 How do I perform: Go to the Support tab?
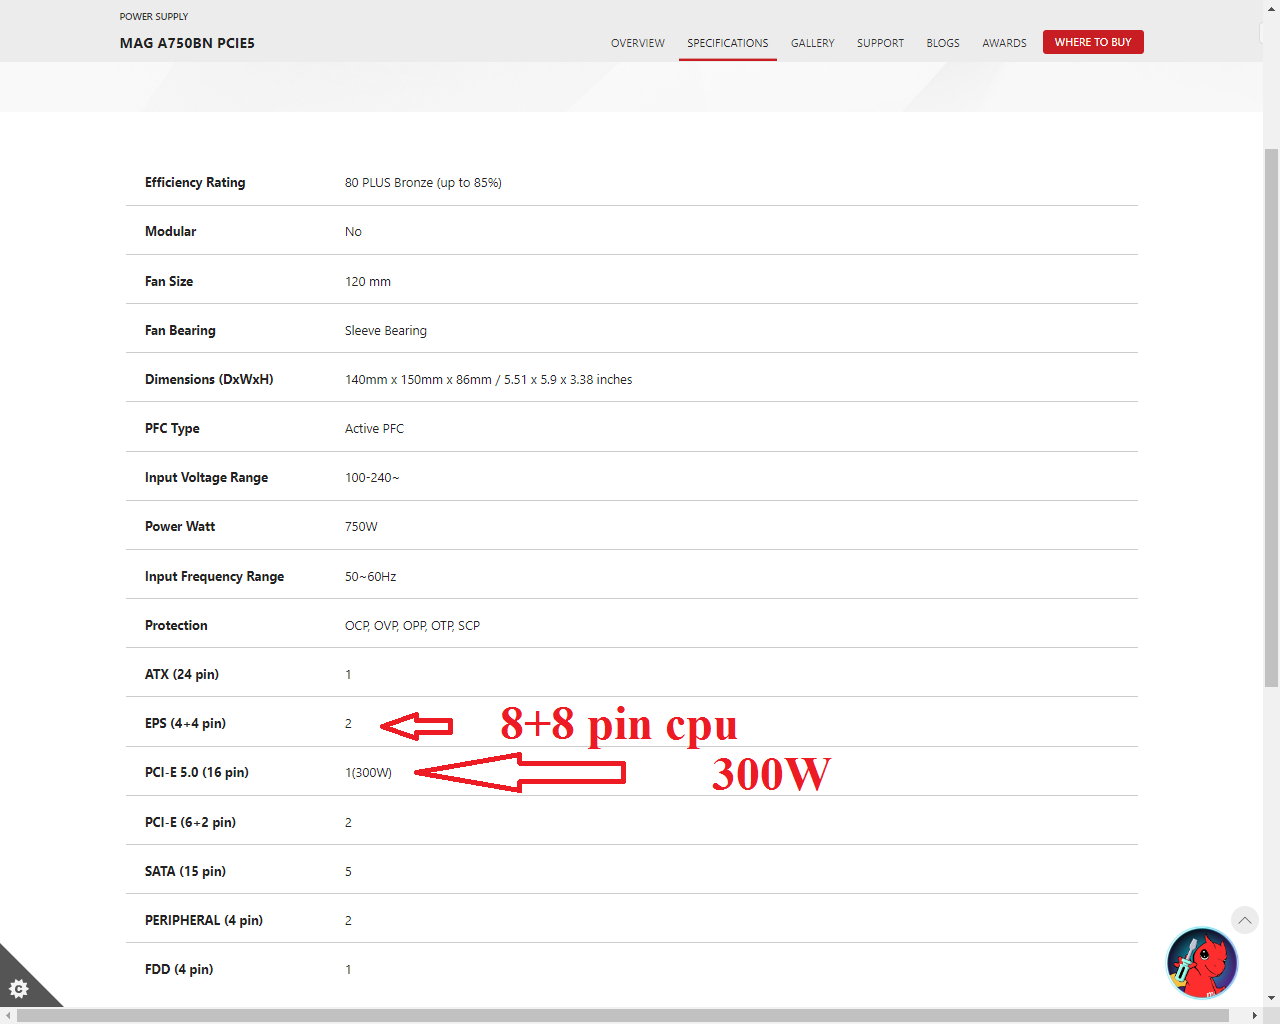[x=880, y=43]
